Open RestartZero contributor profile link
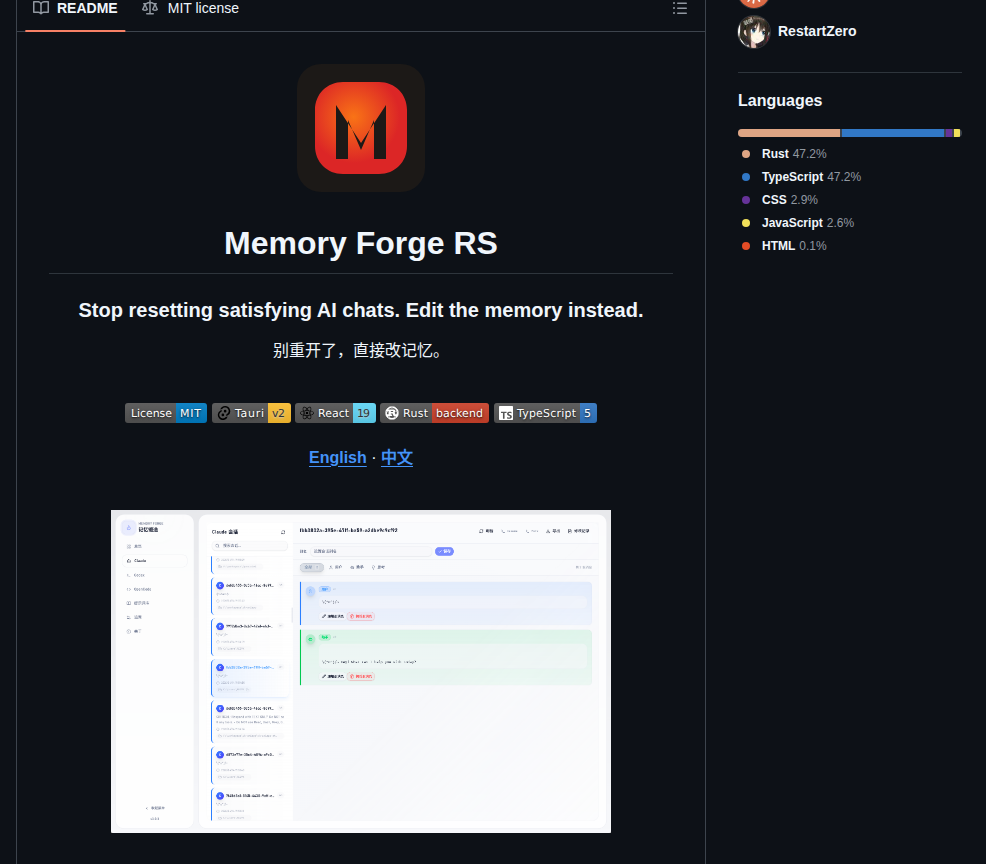This screenshot has width=986, height=864. pos(817,31)
